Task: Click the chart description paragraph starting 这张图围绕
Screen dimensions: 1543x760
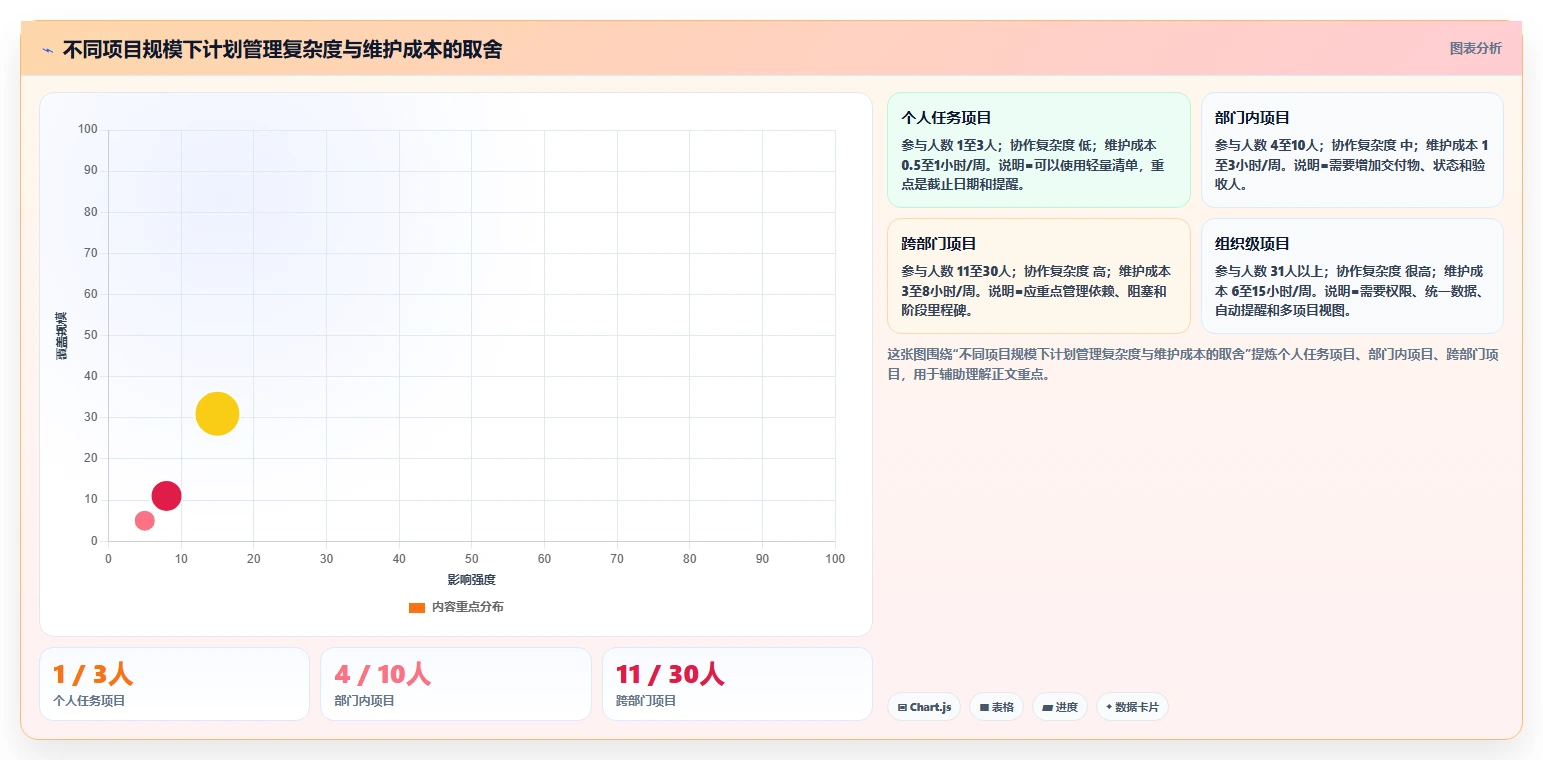Action: tap(1192, 364)
